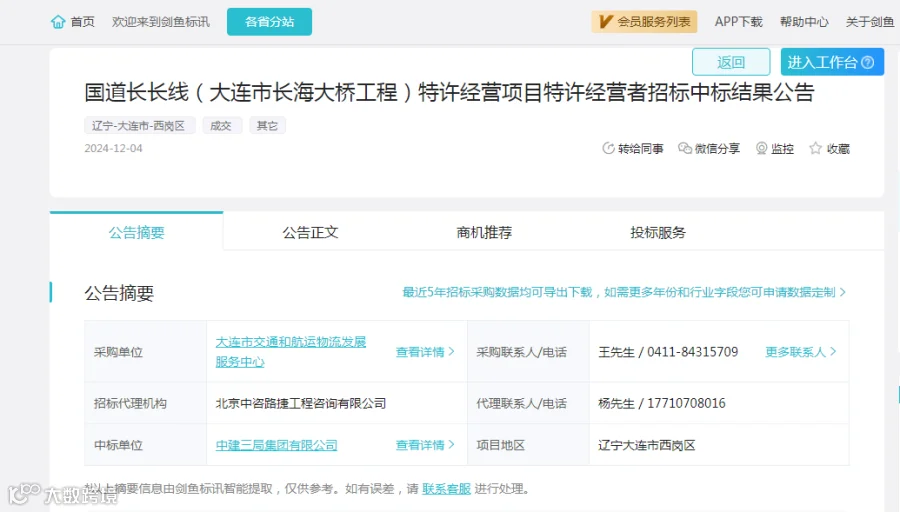Click the 返回 back button

pos(731,62)
